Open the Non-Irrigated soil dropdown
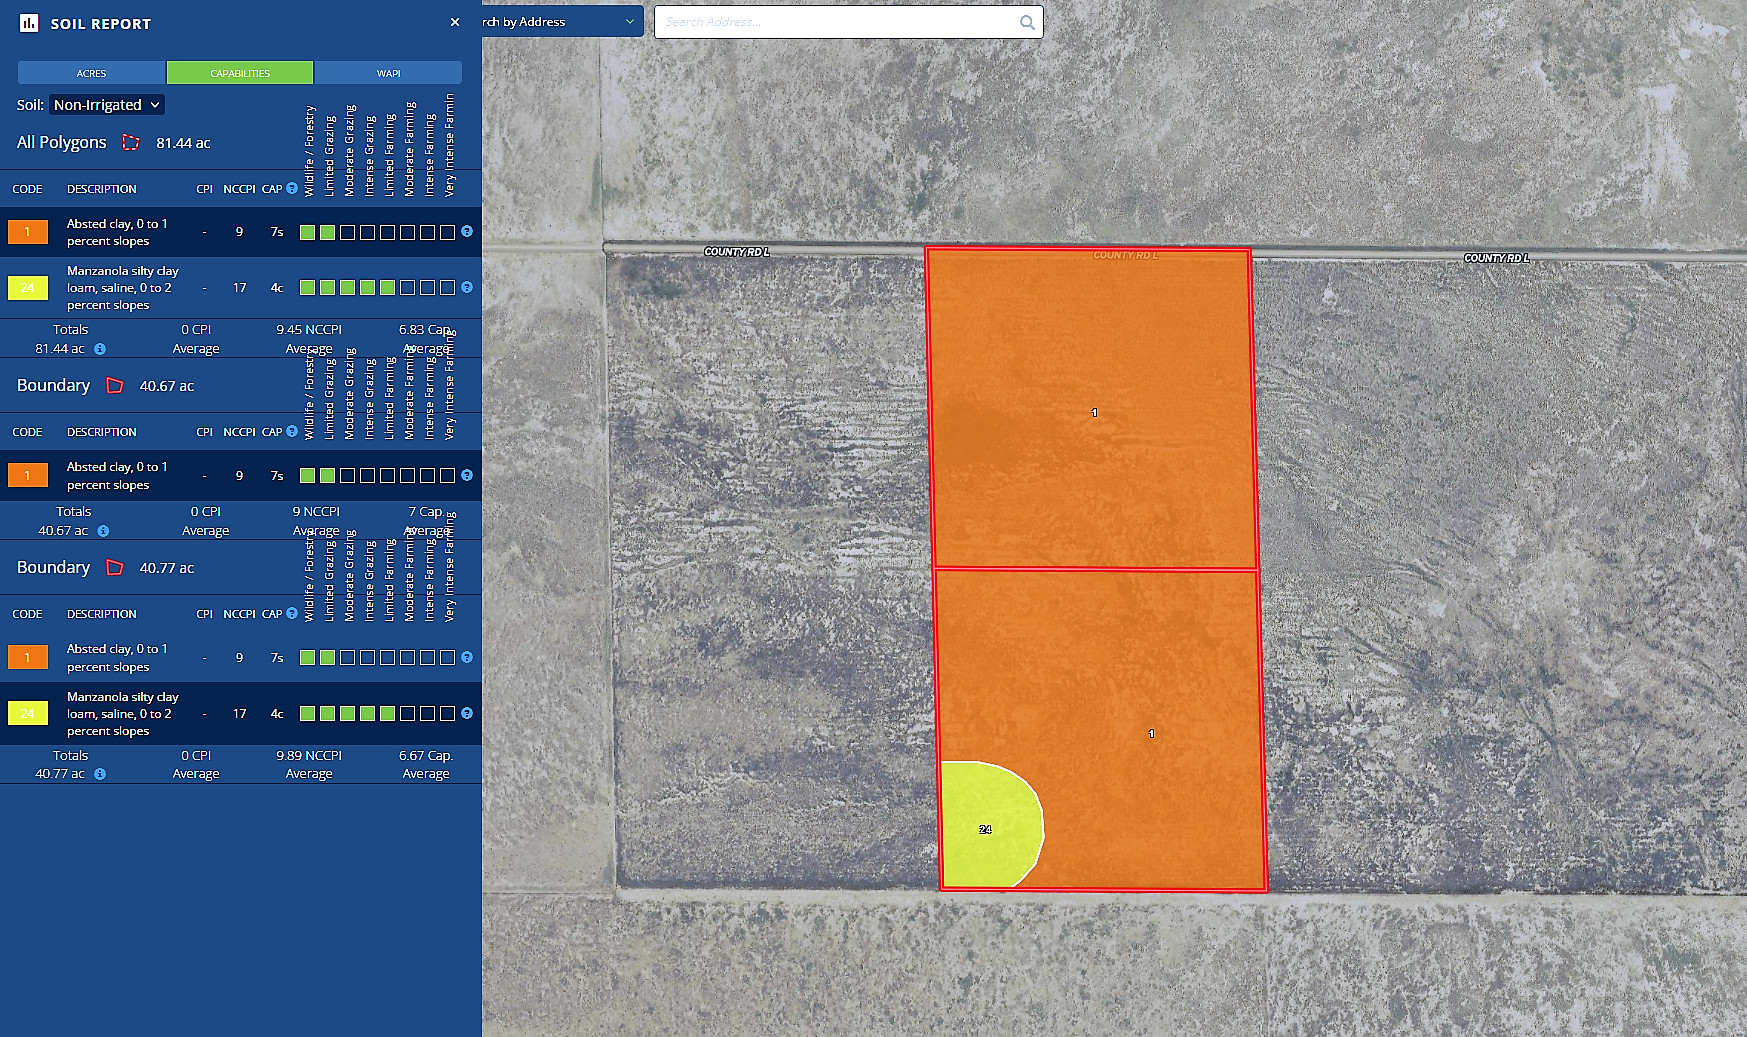Image resolution: width=1747 pixels, height=1037 pixels. coord(107,105)
